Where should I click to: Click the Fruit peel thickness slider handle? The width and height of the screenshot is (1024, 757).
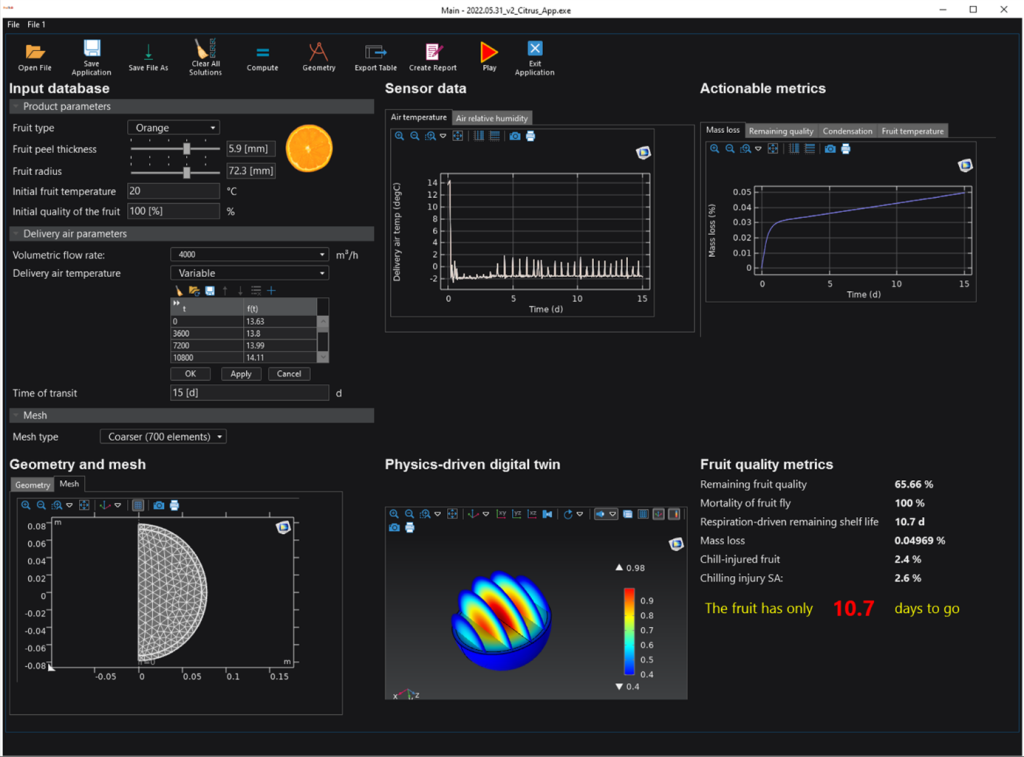click(x=187, y=149)
